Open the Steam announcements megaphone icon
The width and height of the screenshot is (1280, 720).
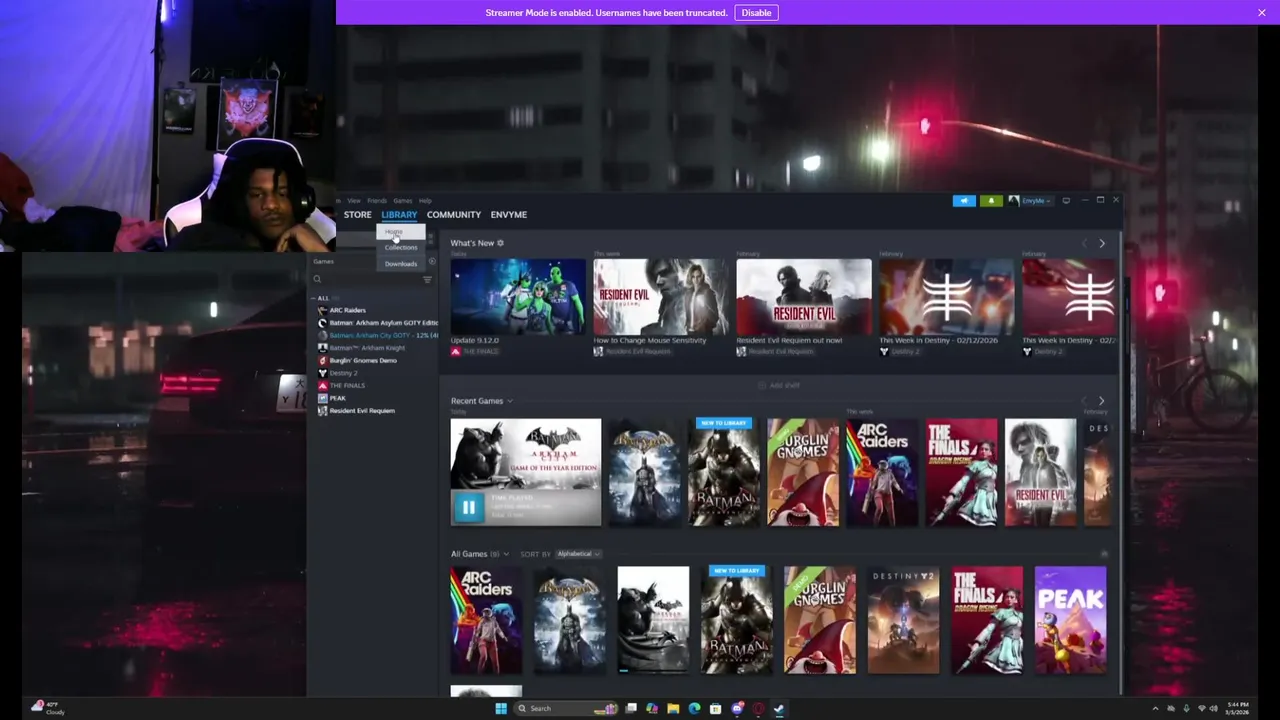coord(964,201)
